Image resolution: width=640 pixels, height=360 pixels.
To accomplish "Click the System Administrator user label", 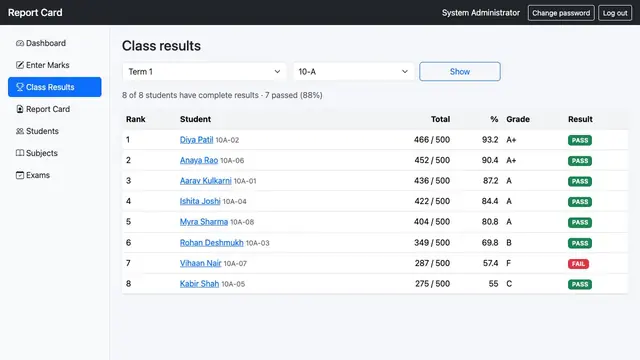I will coord(481,13).
